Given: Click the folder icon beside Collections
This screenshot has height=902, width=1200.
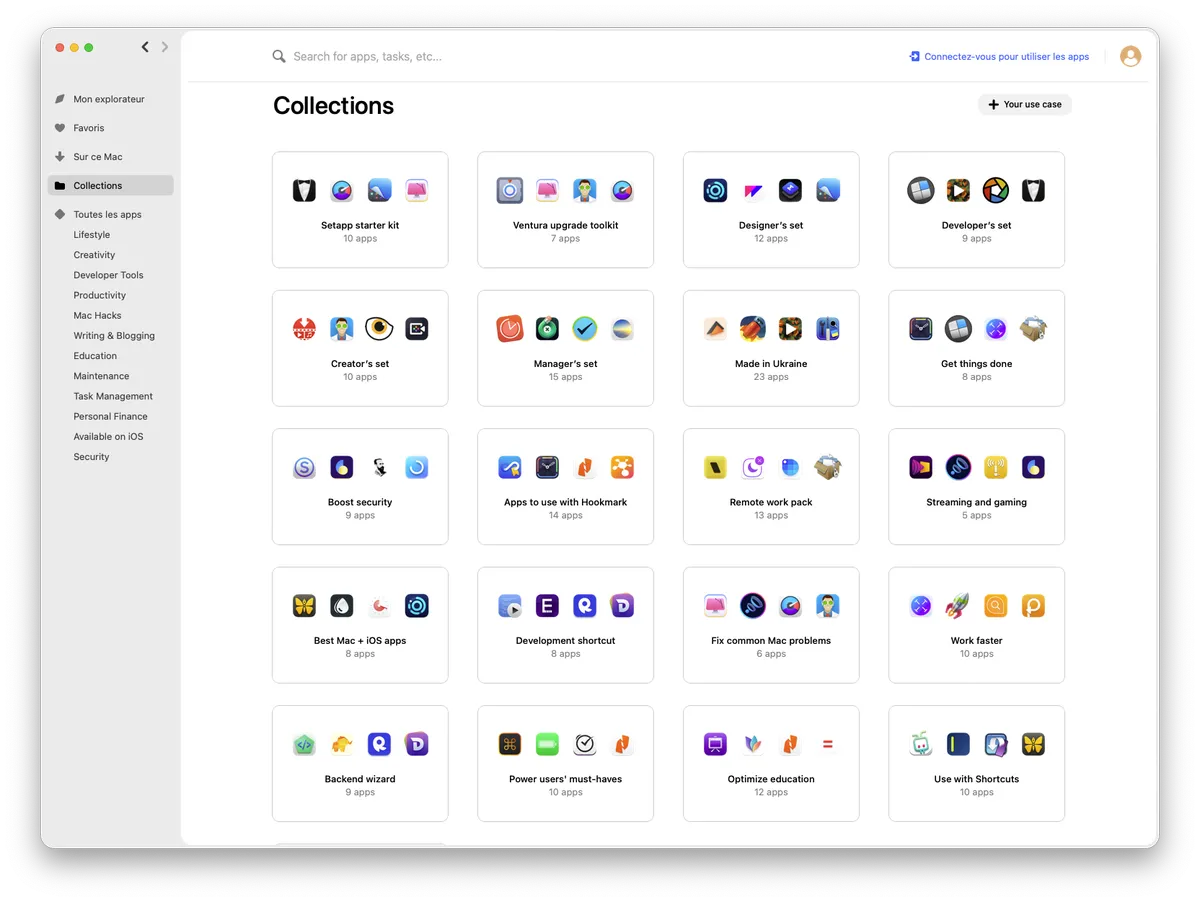Looking at the screenshot, I should point(60,186).
